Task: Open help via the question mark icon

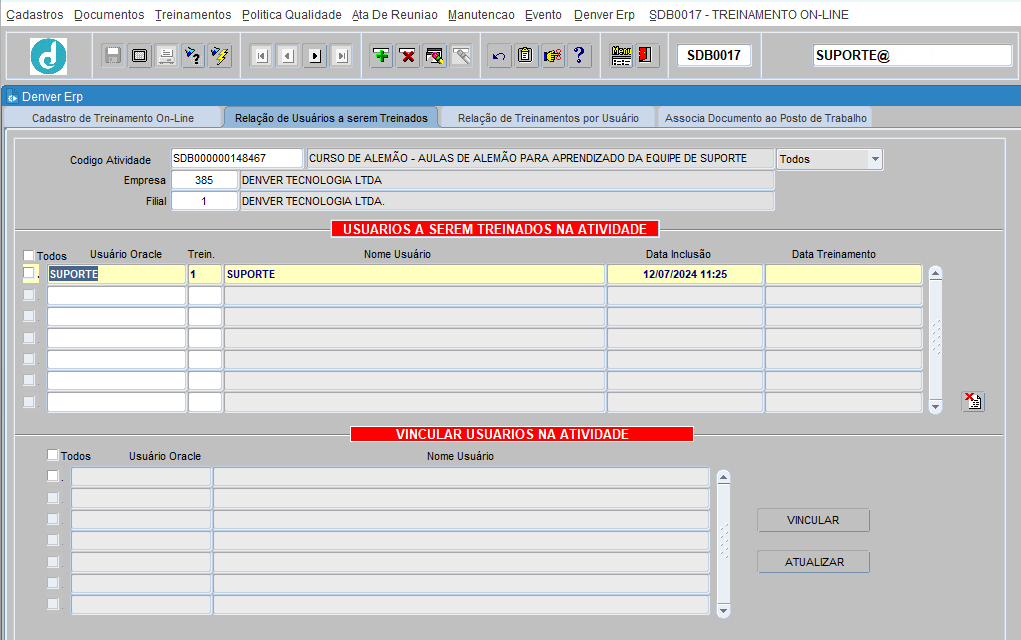Action: (x=579, y=56)
